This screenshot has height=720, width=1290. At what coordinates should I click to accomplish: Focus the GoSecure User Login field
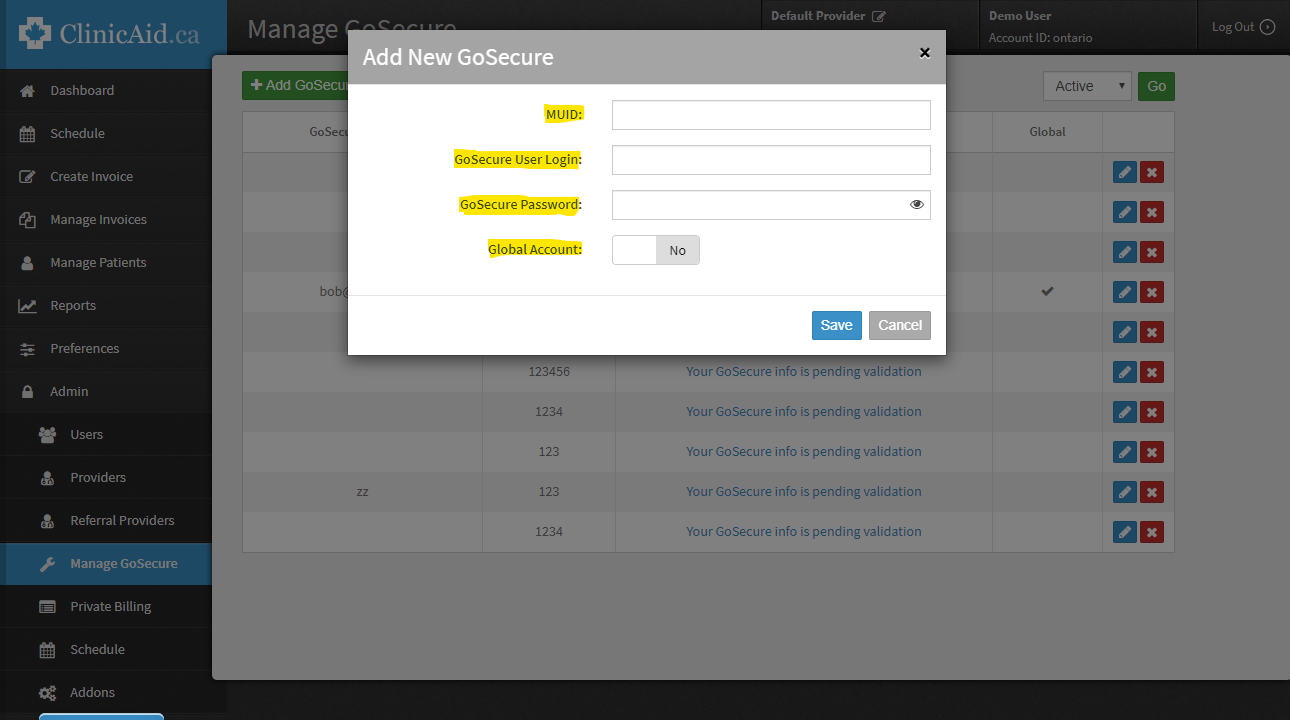tap(771, 160)
